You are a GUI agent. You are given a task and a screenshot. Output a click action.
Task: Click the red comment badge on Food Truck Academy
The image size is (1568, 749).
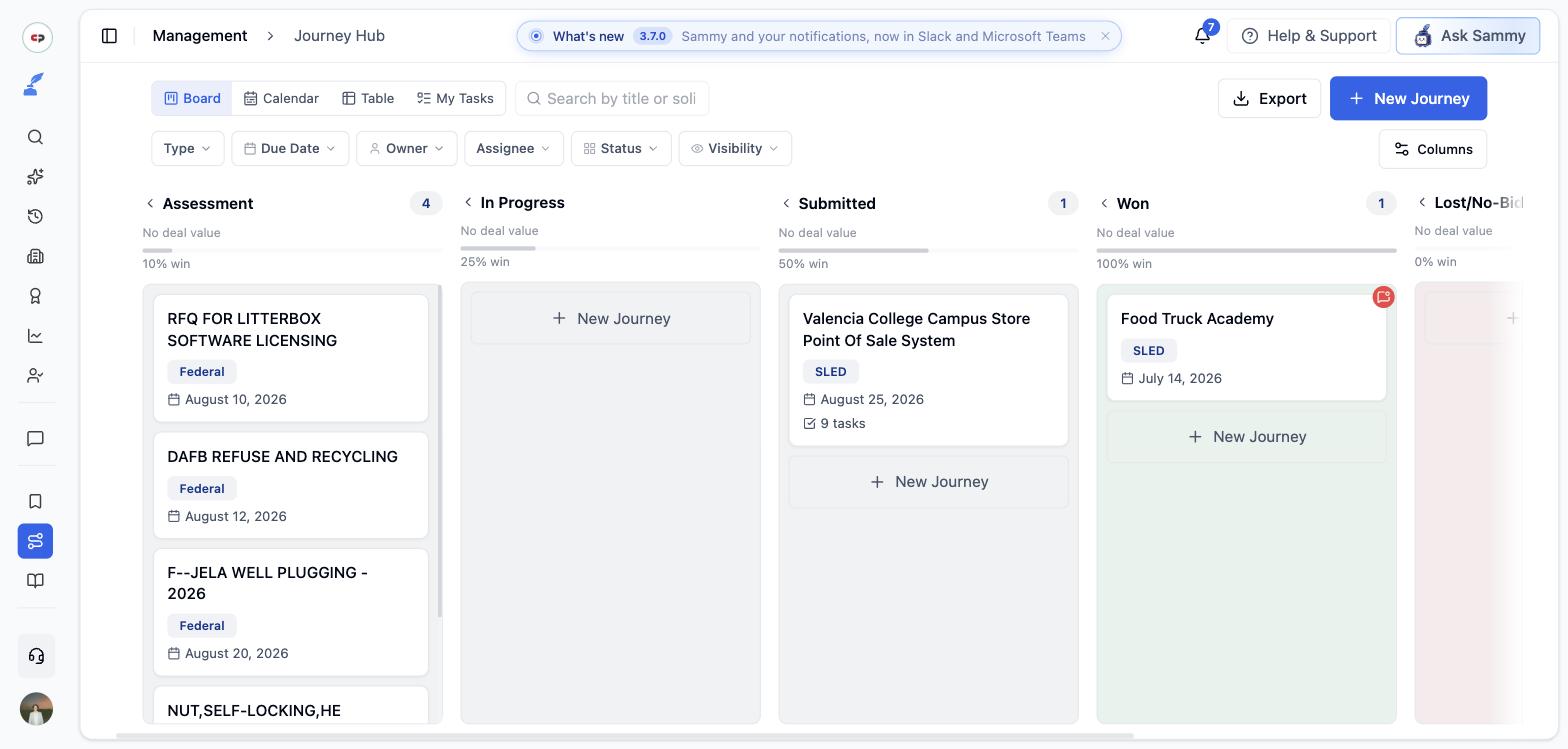click(x=1383, y=297)
